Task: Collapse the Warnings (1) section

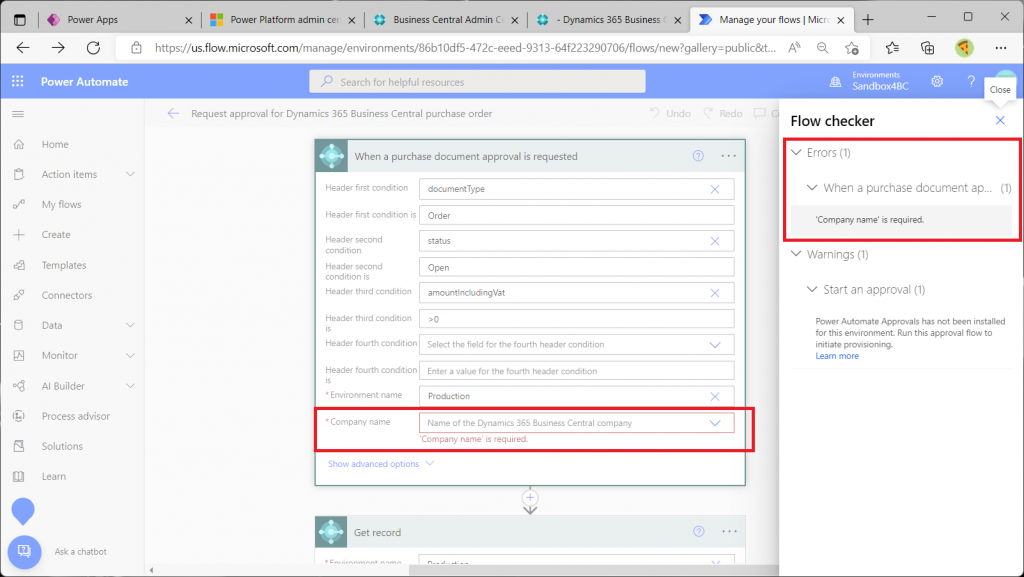Action: point(796,254)
